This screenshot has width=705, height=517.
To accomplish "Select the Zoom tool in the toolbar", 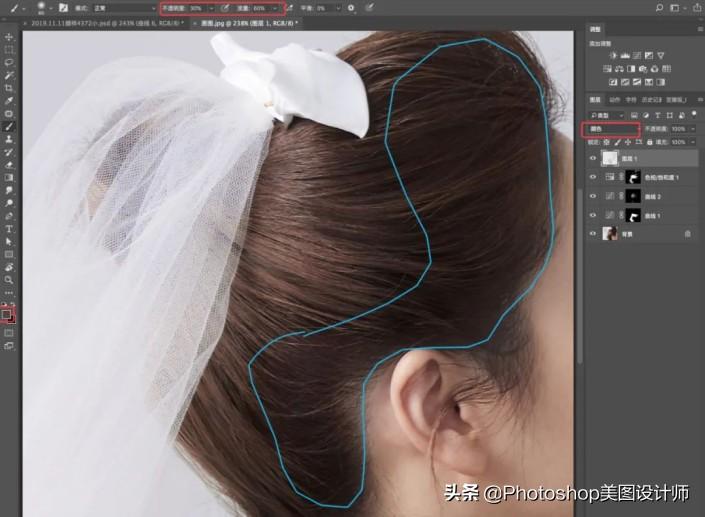I will [9, 279].
